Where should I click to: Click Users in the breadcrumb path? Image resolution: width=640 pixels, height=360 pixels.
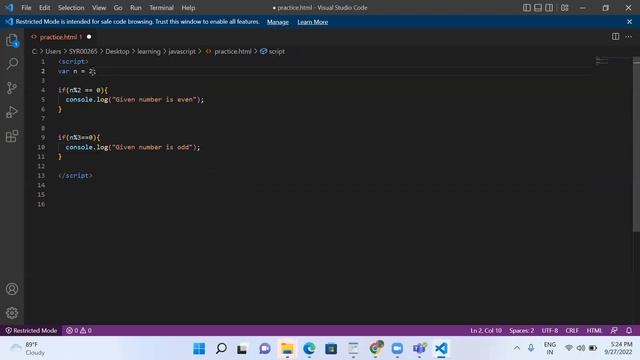[53, 51]
